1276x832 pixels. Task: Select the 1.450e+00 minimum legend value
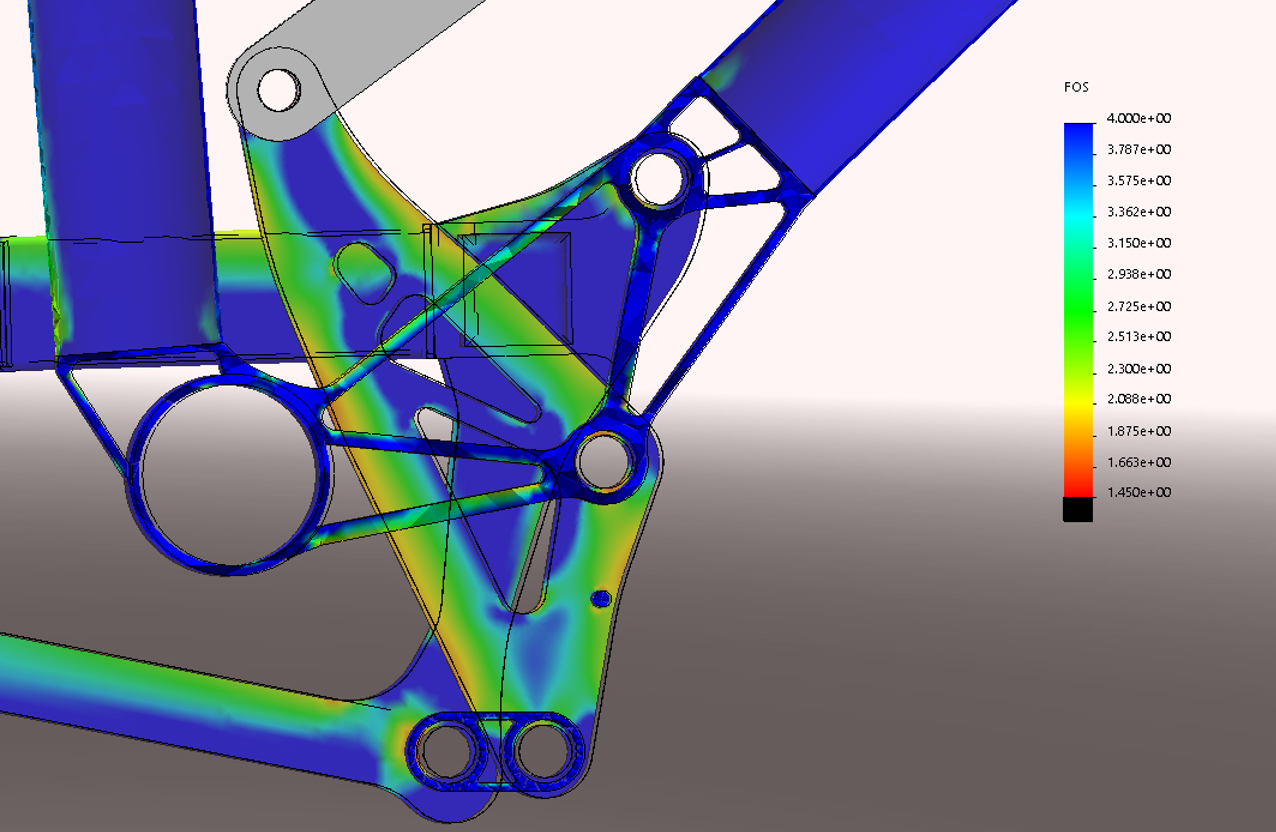pyautogui.click(x=1137, y=493)
